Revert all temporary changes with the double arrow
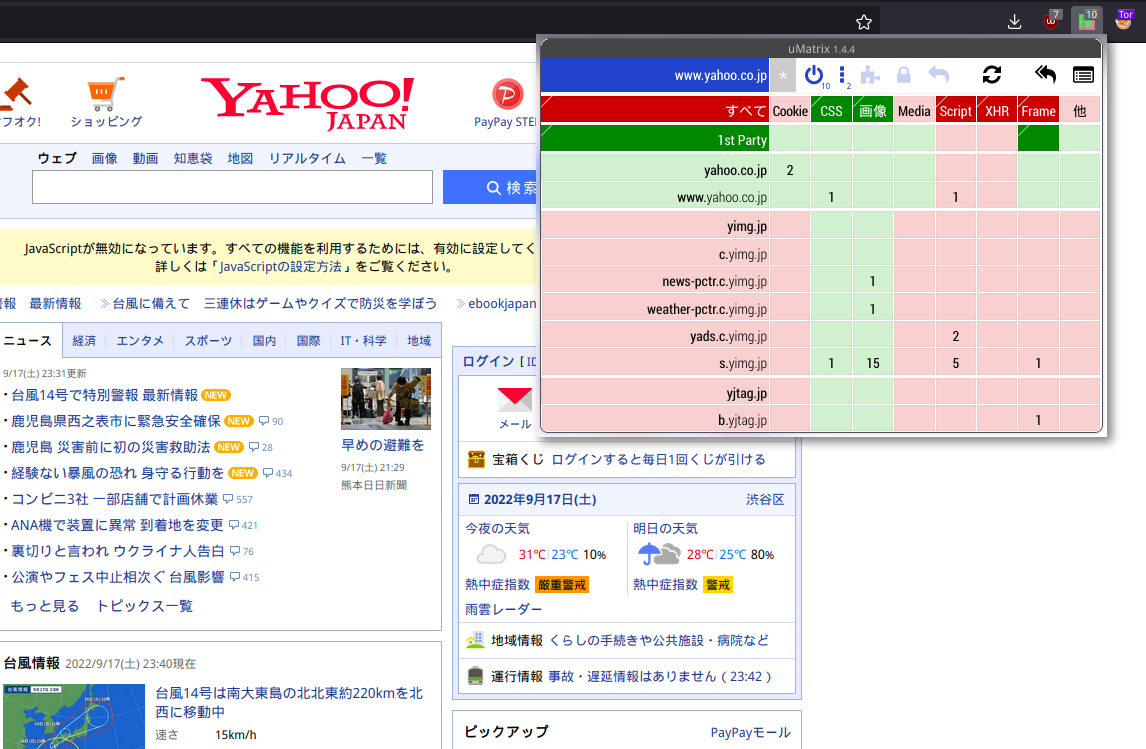Viewport: 1146px width, 749px height. (x=1046, y=75)
